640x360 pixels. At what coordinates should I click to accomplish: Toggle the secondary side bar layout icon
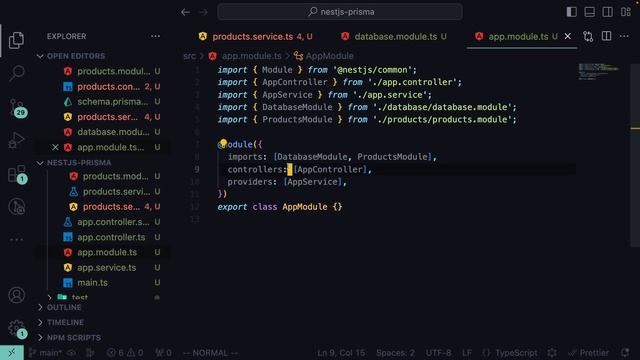tap(607, 12)
